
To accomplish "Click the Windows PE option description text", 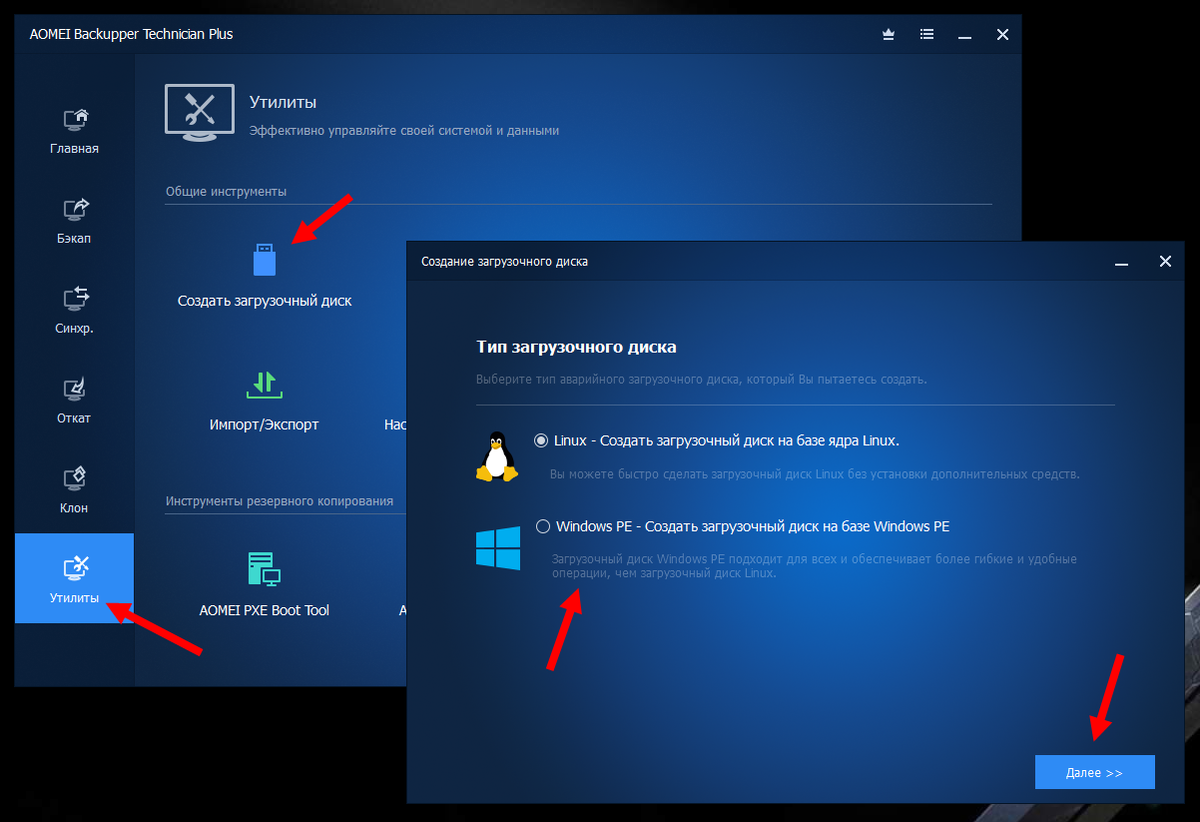I will [x=815, y=566].
